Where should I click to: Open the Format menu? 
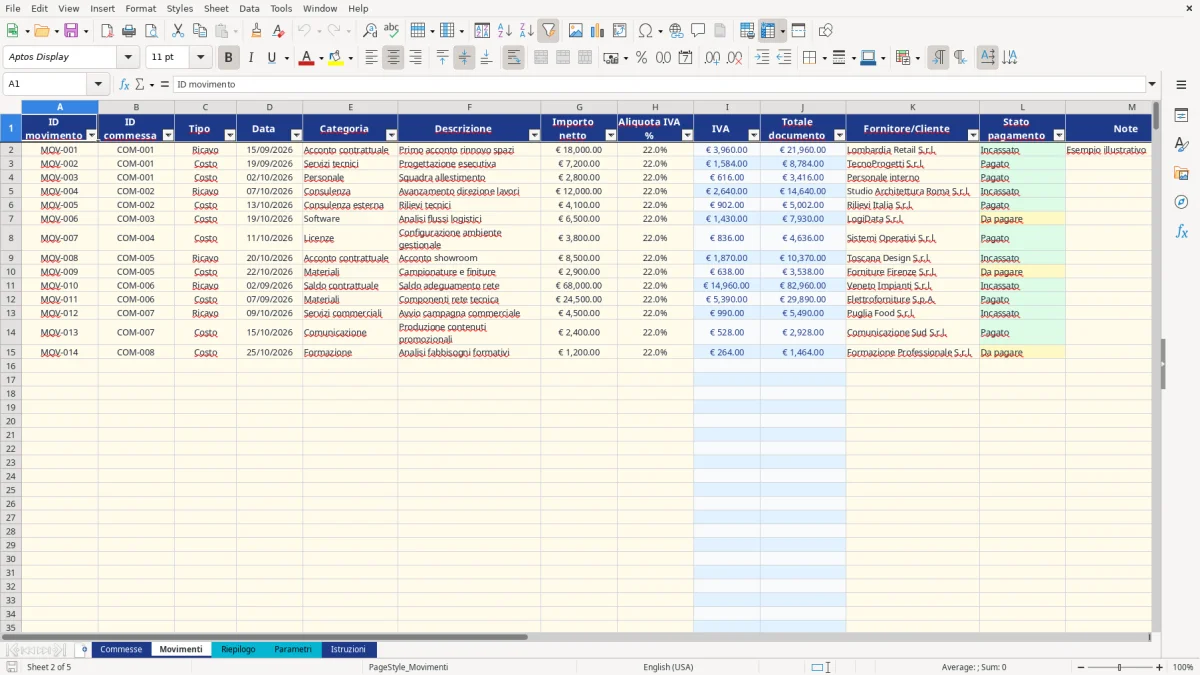tap(140, 8)
